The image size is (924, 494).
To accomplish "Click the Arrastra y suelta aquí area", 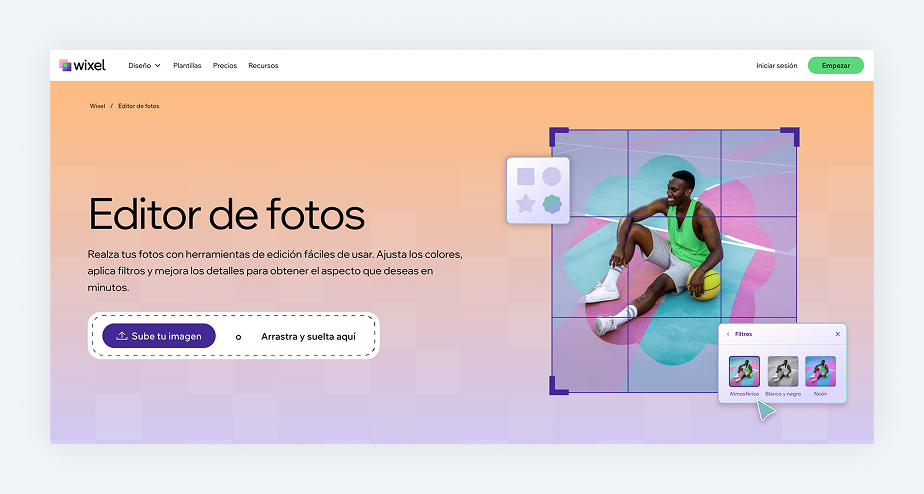I will (x=308, y=337).
